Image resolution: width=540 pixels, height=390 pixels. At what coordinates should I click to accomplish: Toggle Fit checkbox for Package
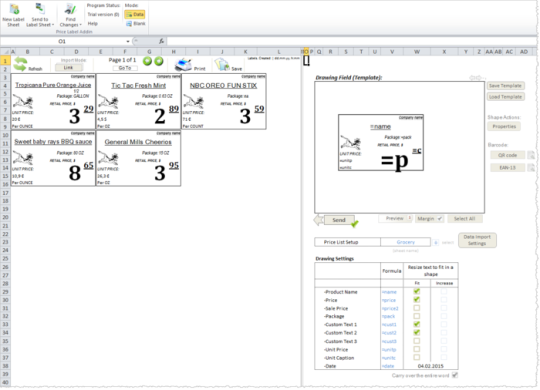point(417,316)
